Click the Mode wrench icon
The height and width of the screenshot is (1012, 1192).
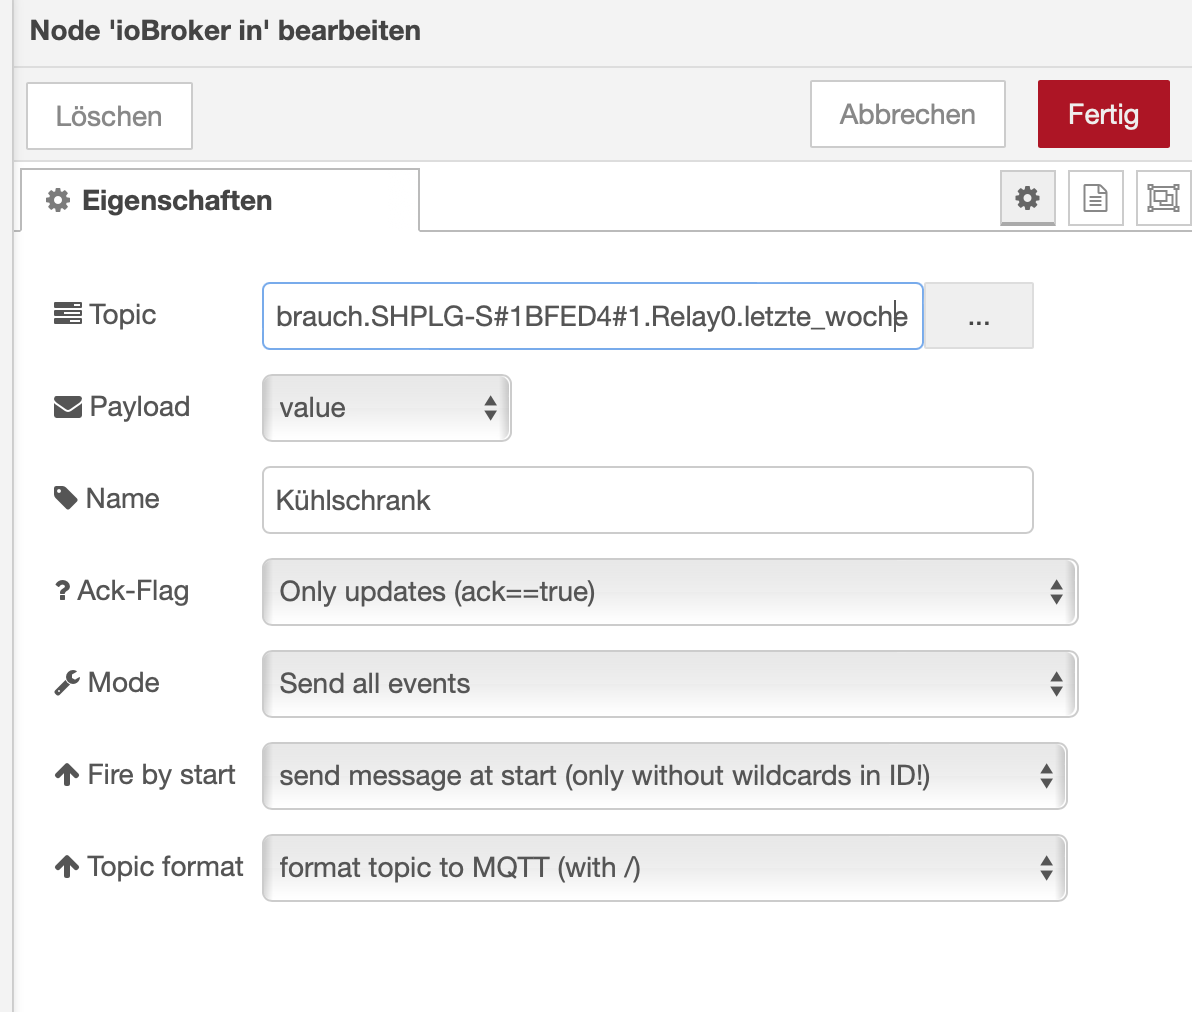point(67,683)
